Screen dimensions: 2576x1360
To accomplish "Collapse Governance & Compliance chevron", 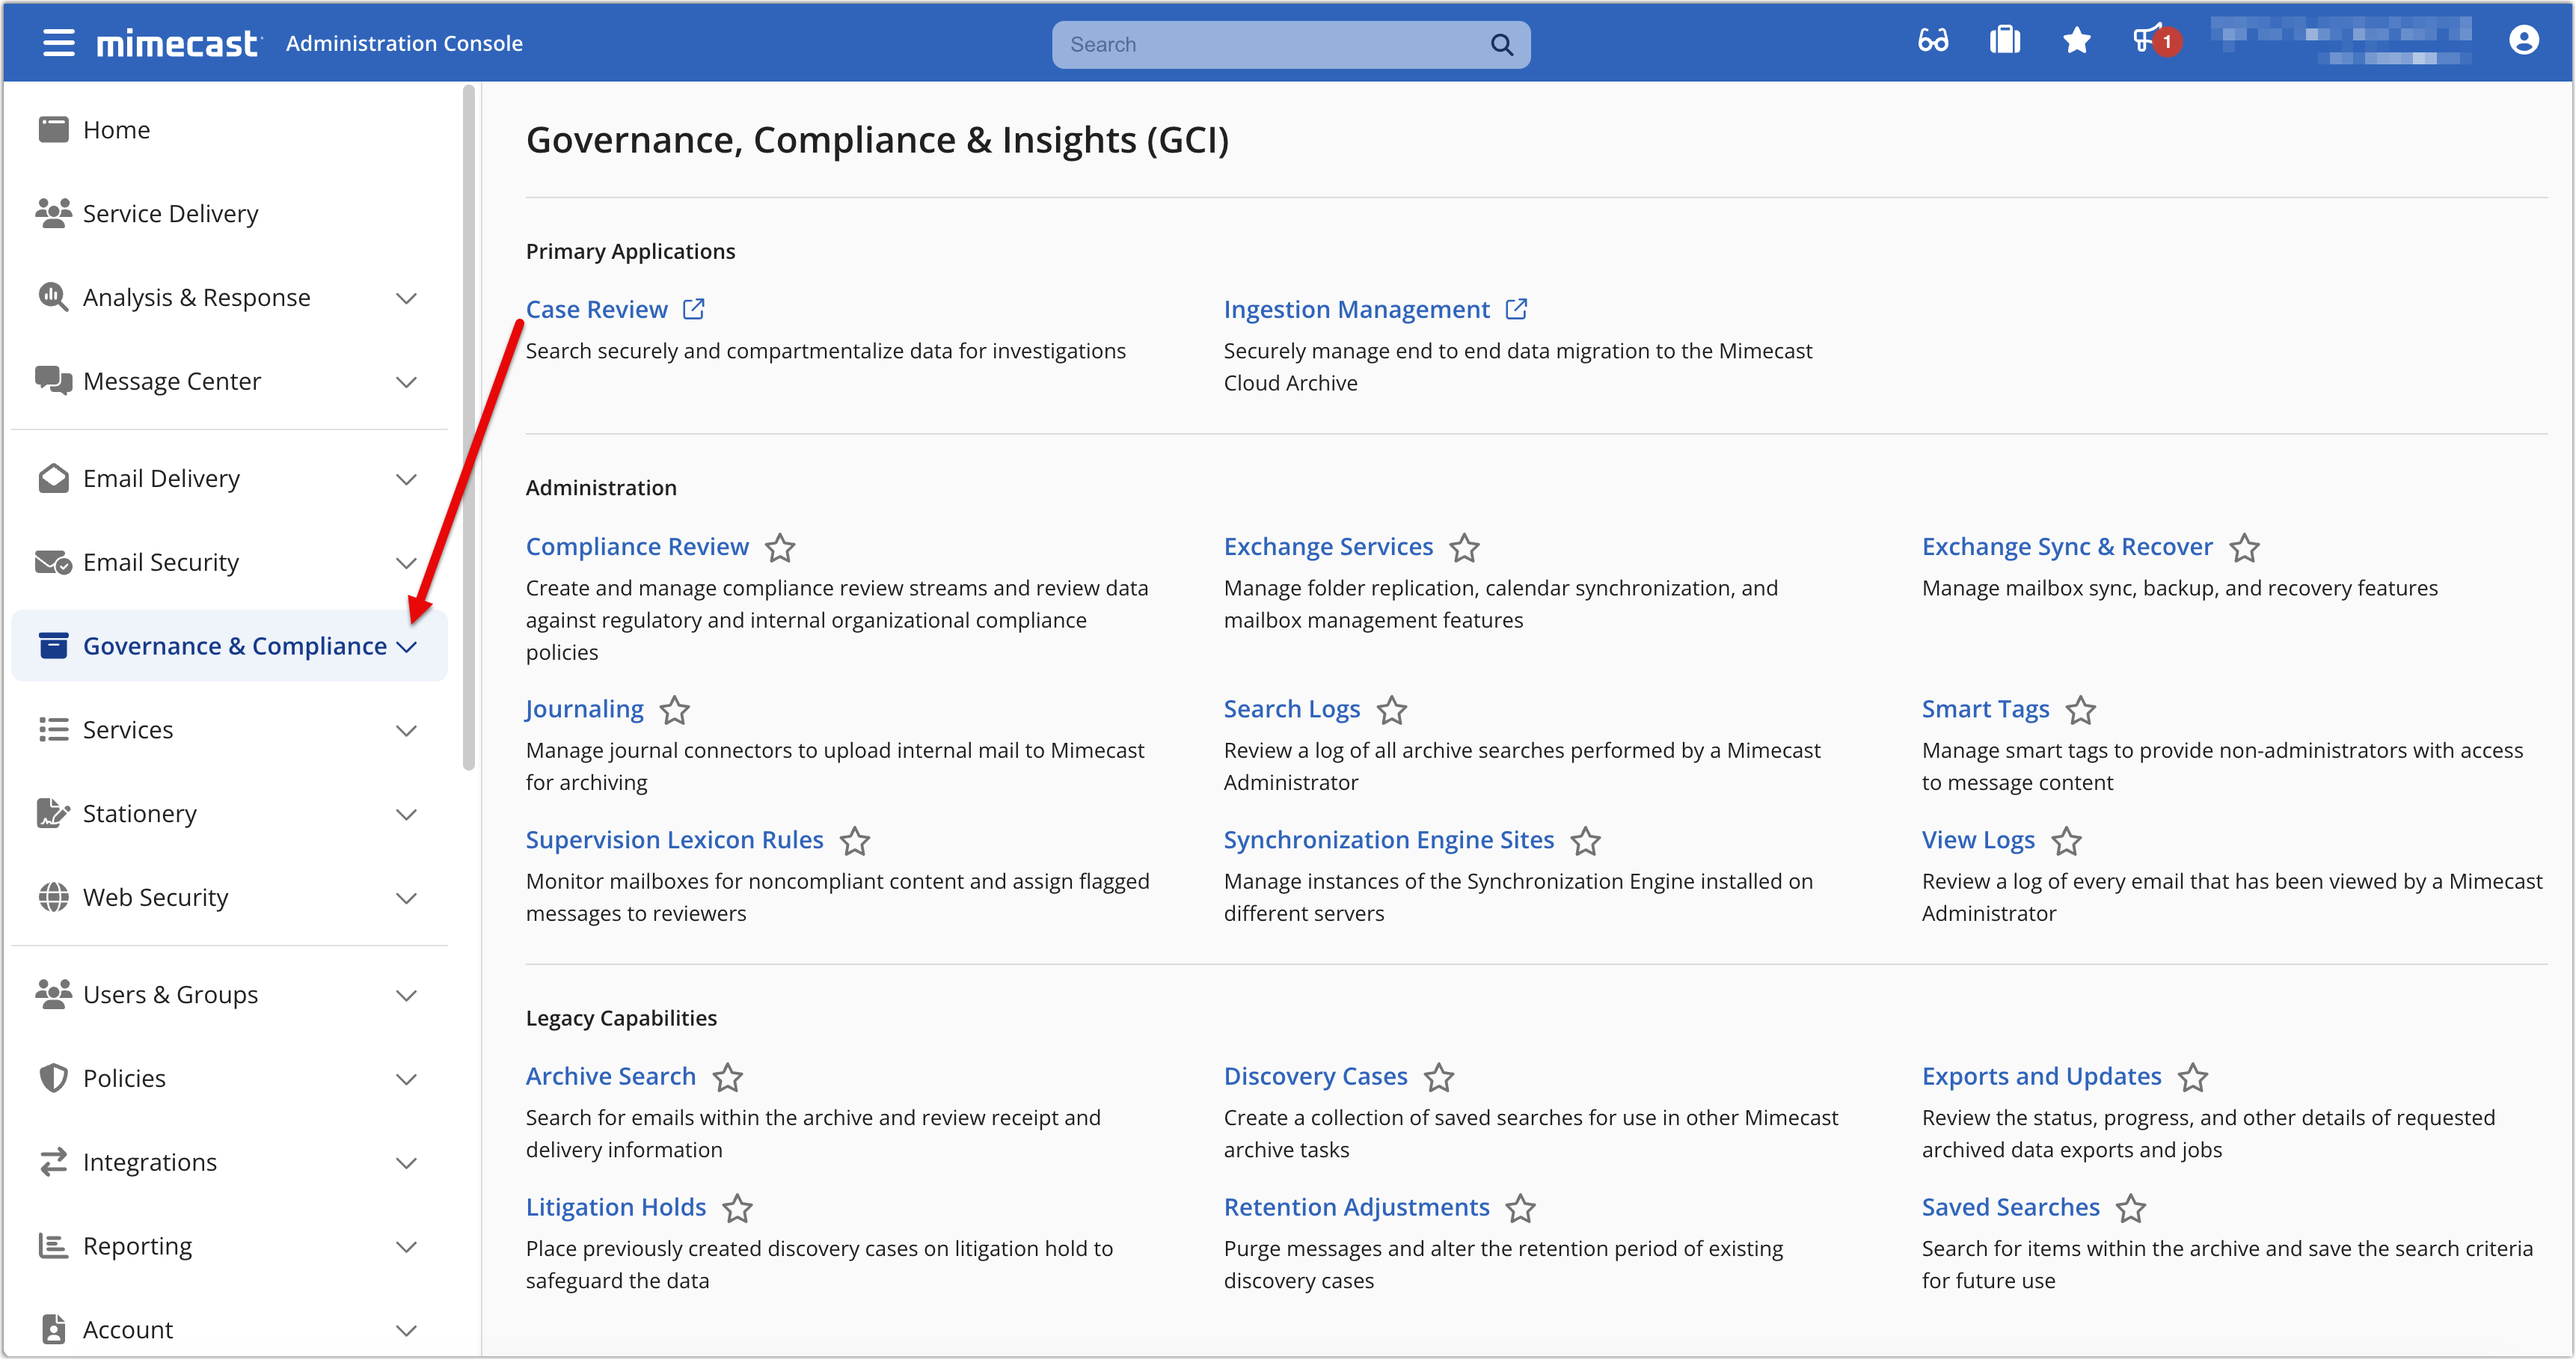I will (406, 647).
